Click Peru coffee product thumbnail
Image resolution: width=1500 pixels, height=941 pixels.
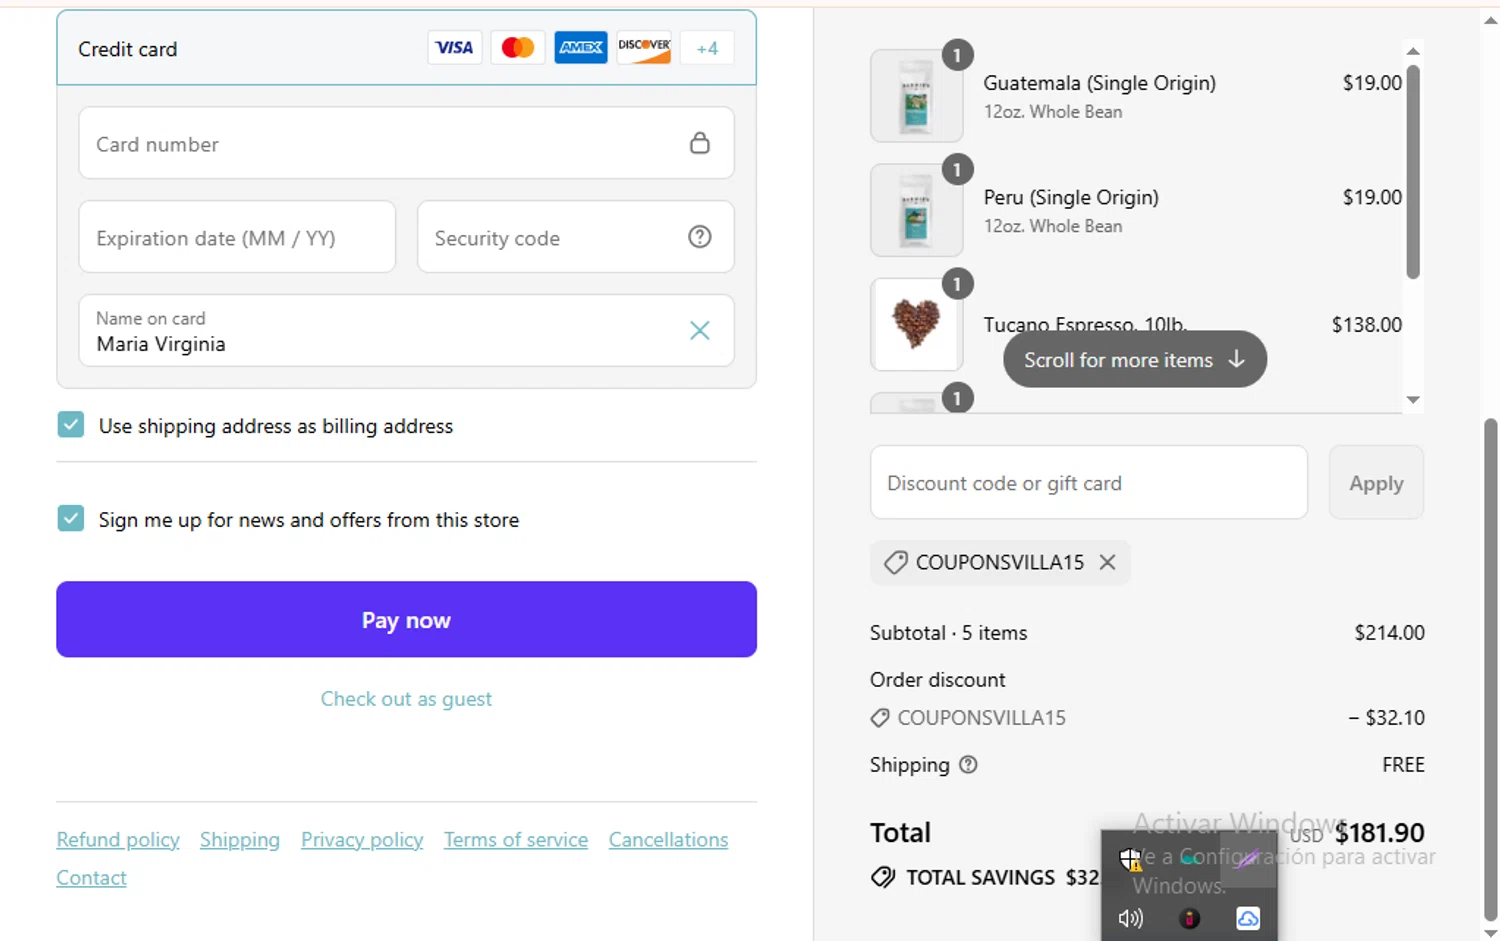[917, 210]
